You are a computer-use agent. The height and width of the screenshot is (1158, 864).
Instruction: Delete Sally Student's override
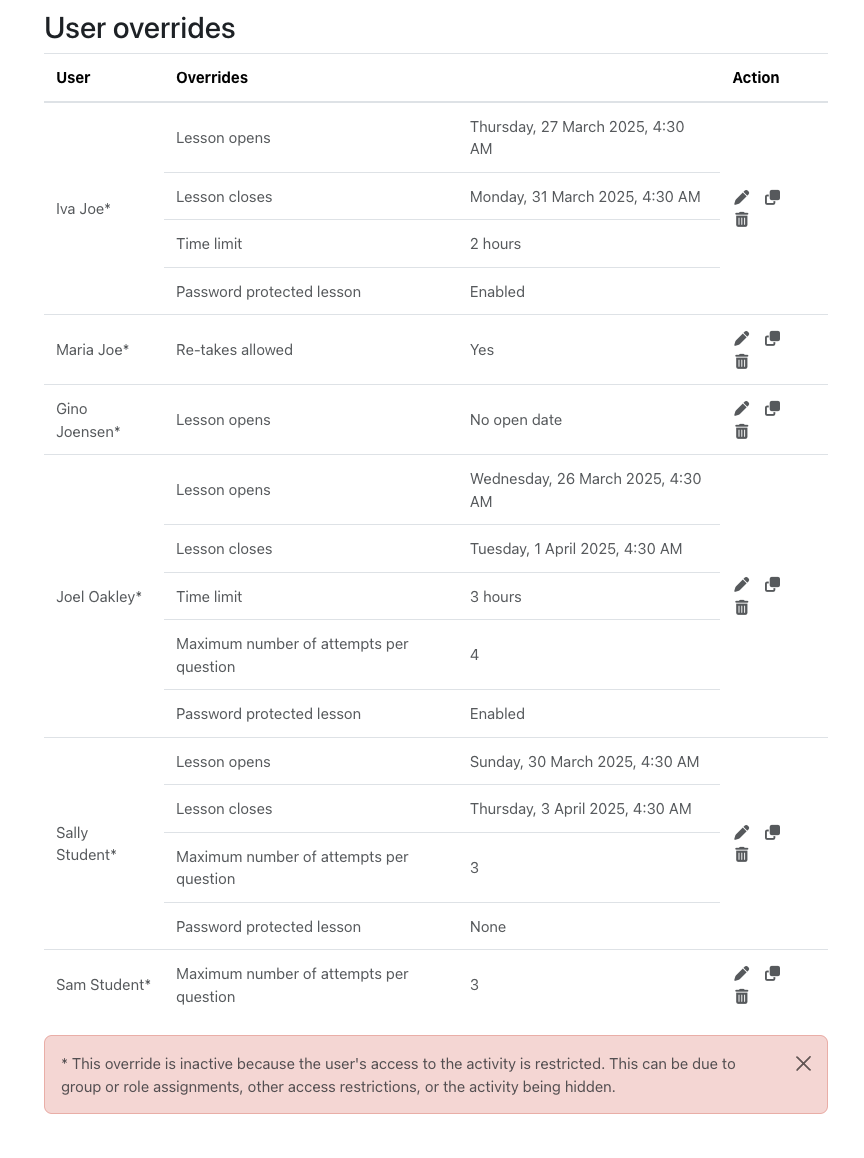[741, 855]
